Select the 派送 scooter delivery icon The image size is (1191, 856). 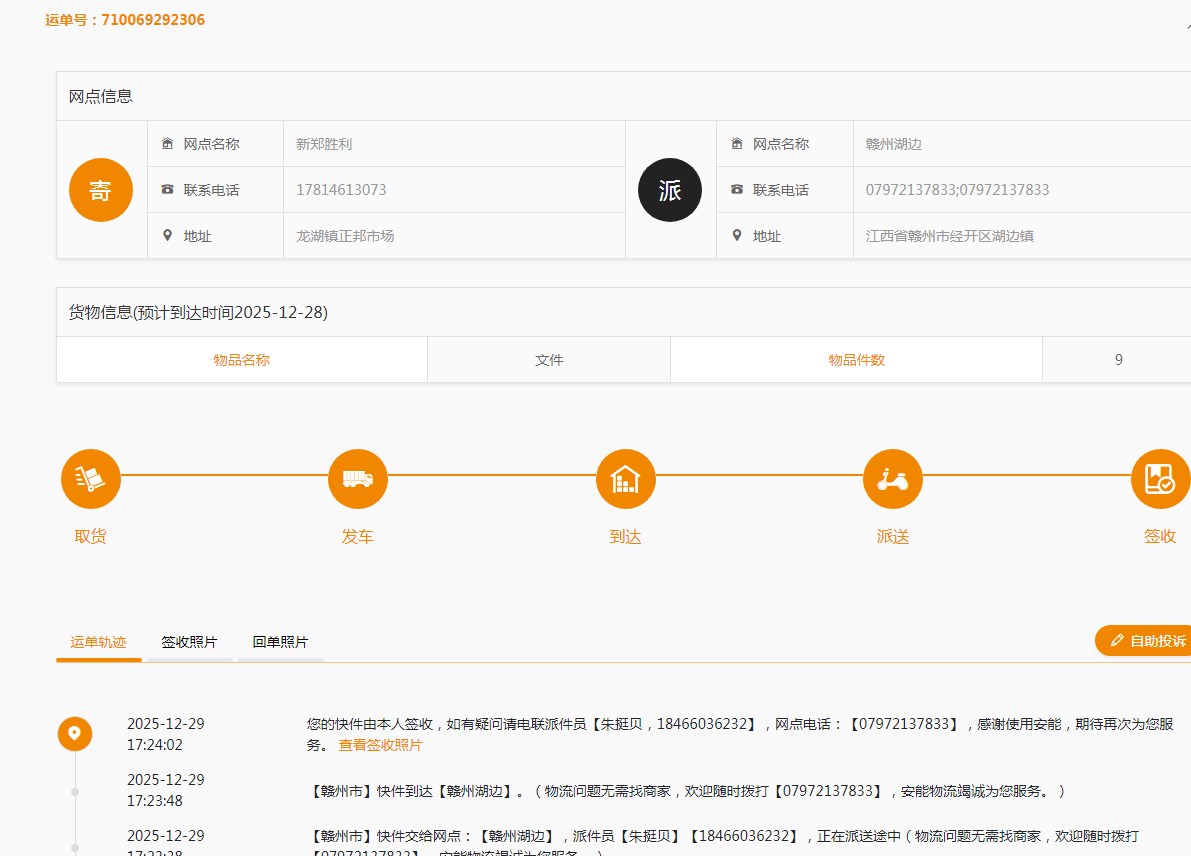893,479
